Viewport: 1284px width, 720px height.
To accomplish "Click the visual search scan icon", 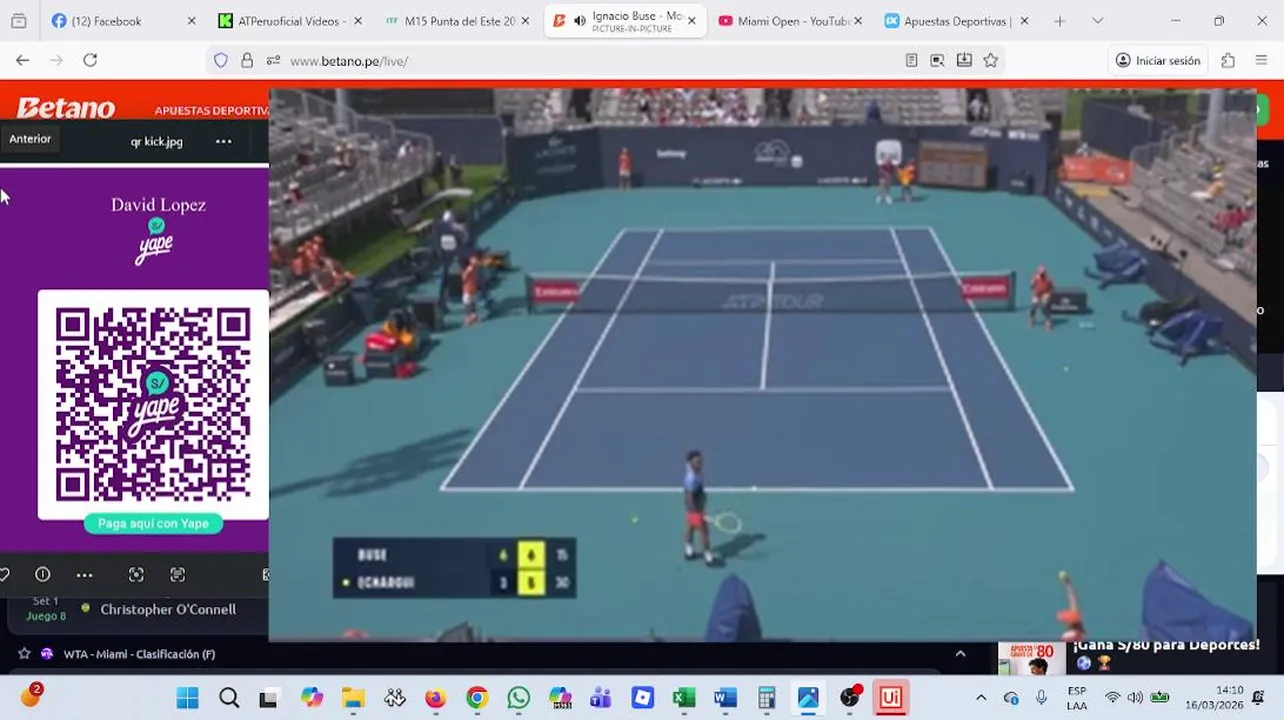I will (x=136, y=574).
